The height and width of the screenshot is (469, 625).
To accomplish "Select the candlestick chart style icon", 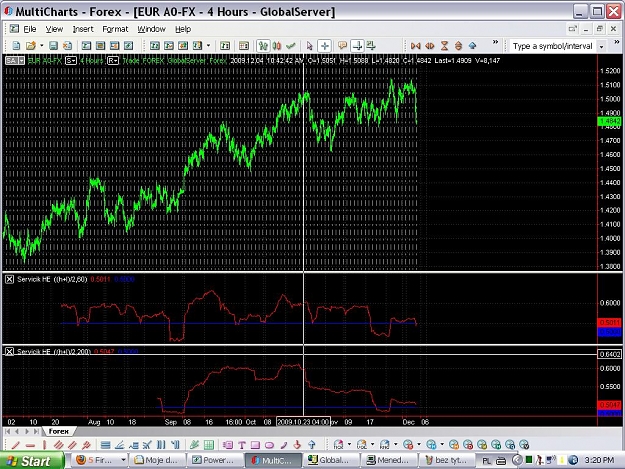I will coord(277,46).
